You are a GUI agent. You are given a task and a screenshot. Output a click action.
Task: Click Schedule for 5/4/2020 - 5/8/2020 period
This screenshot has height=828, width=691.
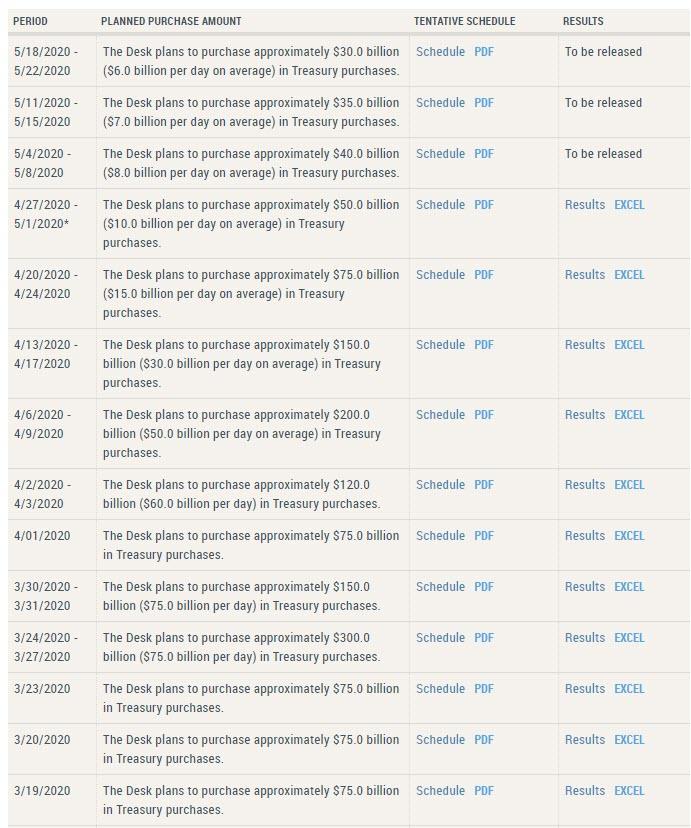tap(440, 154)
